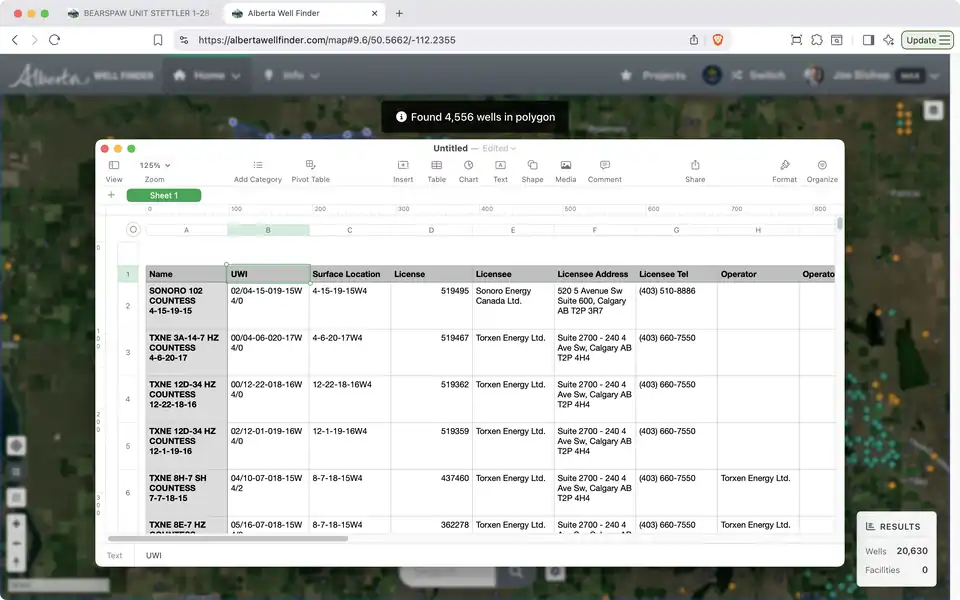
Task: Toggle the browser sidebar panel icon
Action: click(x=868, y=40)
